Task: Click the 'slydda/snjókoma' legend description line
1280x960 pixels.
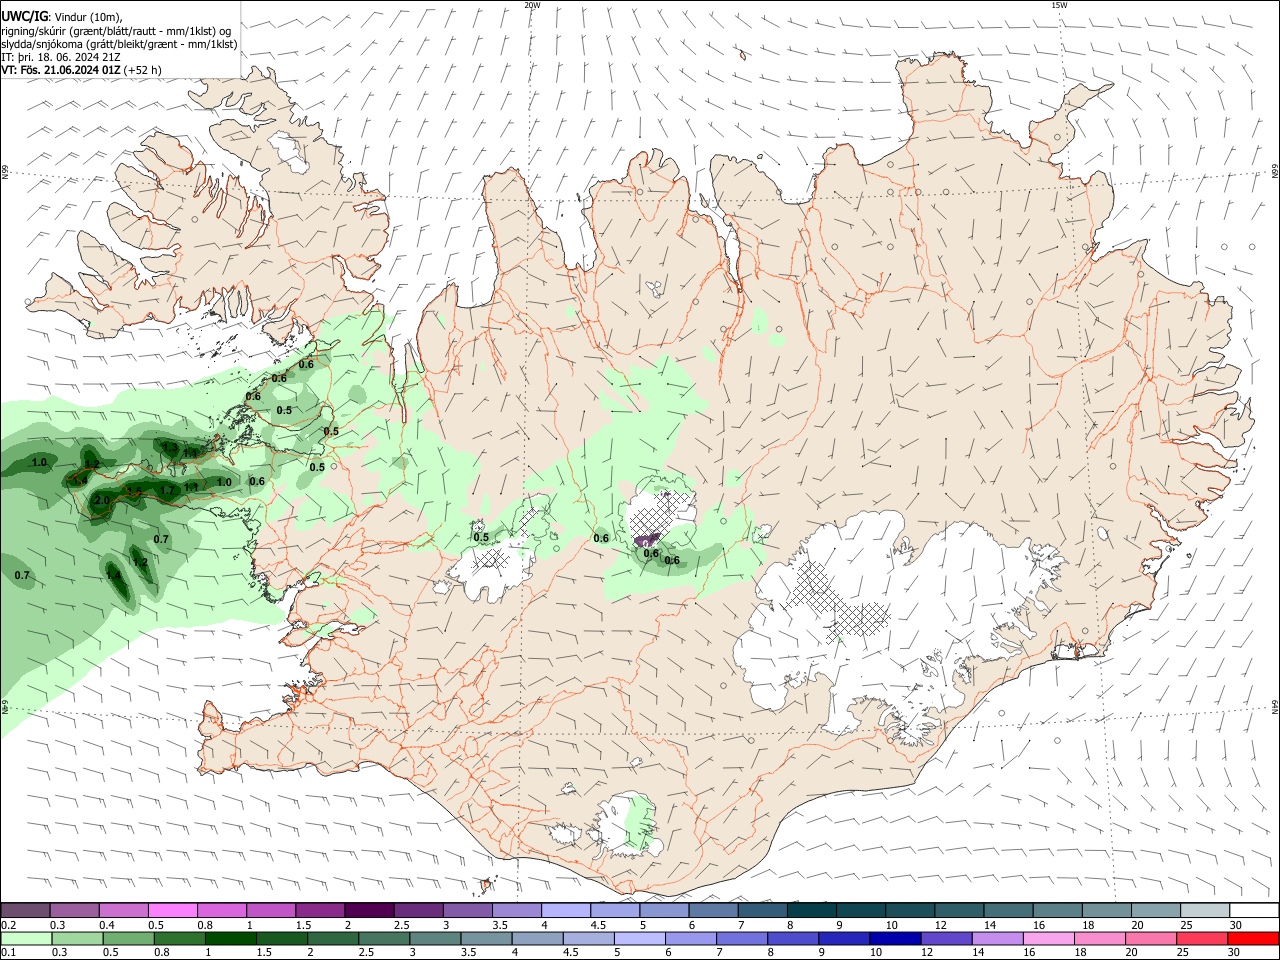Action: (119, 44)
